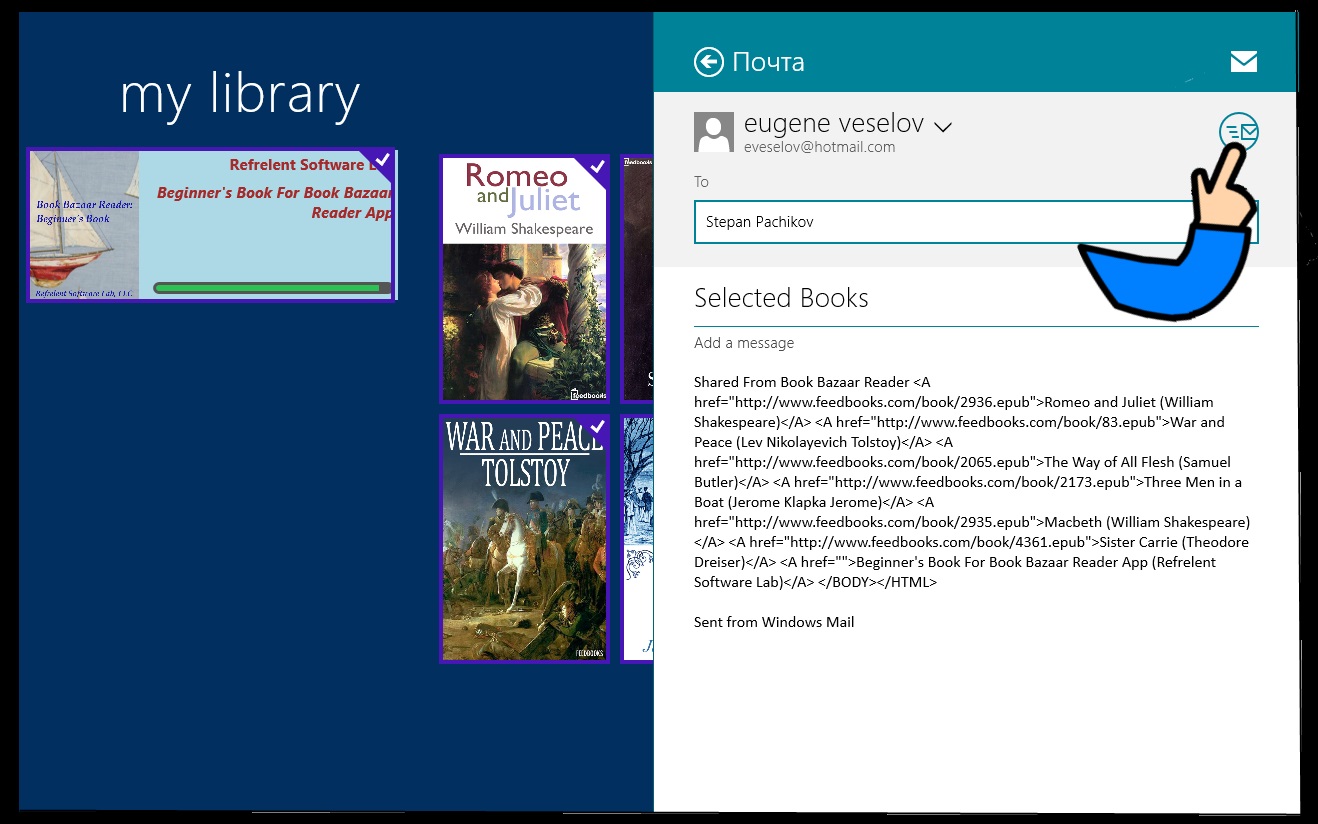Uncheck the War and Peace checkmark
Screen dimensions: 1318x824
[597, 427]
